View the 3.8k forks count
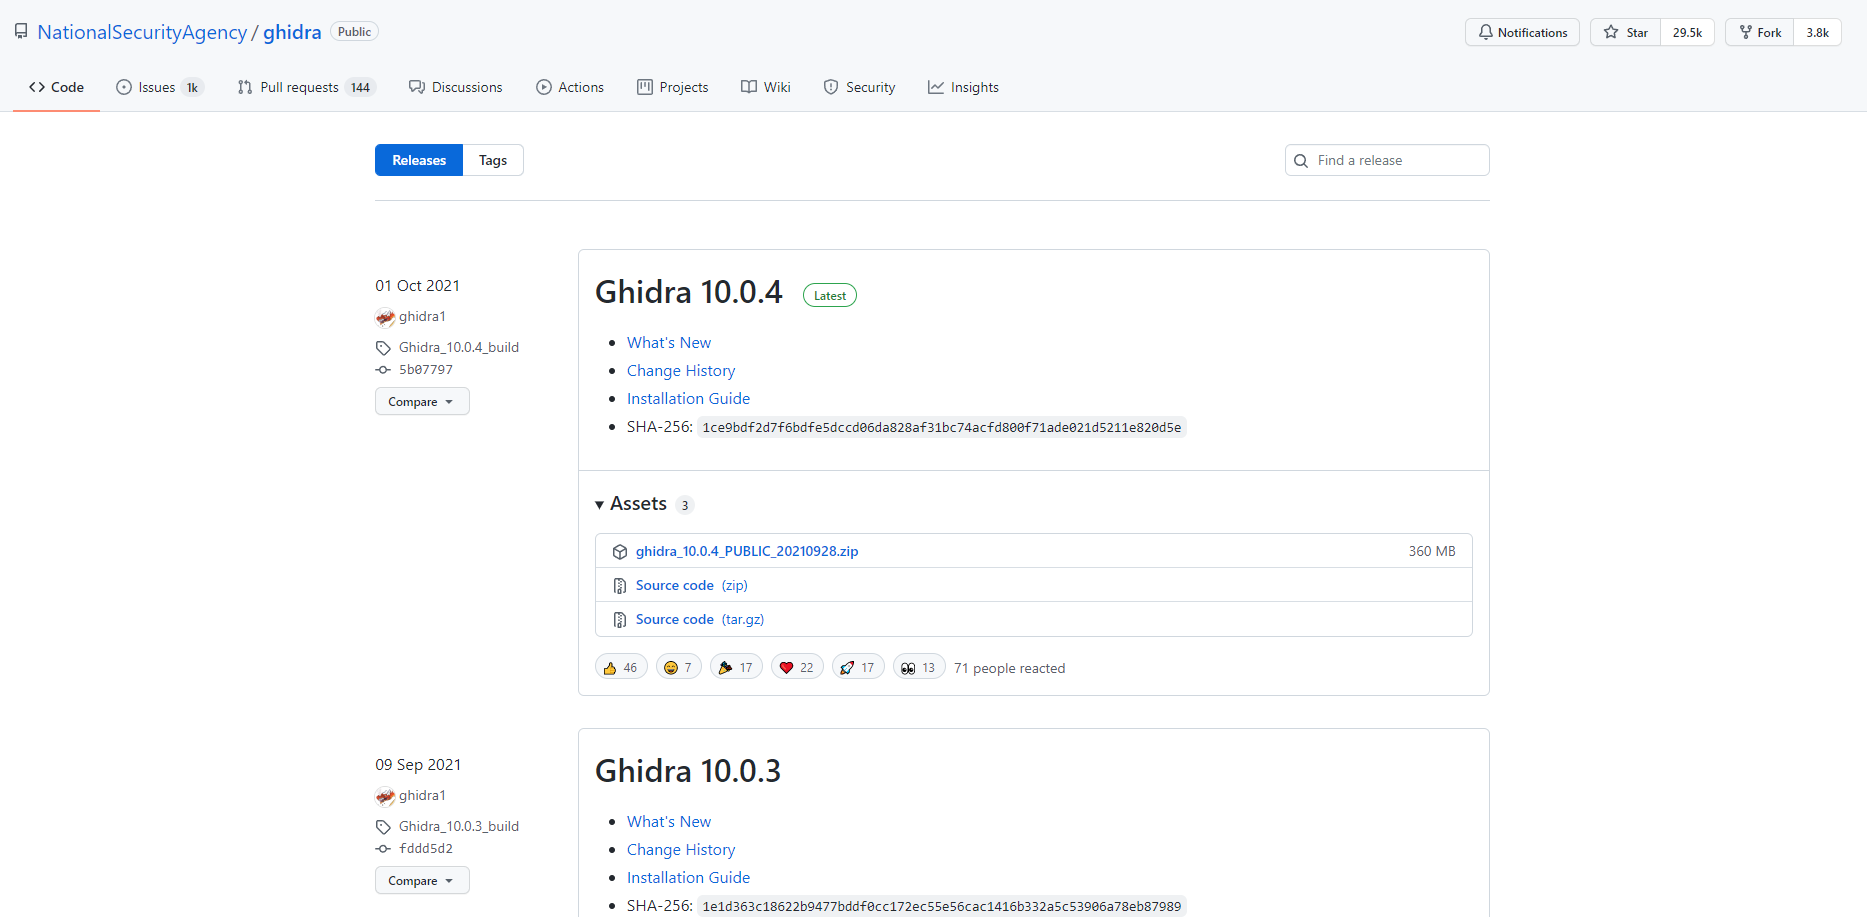Image resolution: width=1867 pixels, height=917 pixels. 1817,32
